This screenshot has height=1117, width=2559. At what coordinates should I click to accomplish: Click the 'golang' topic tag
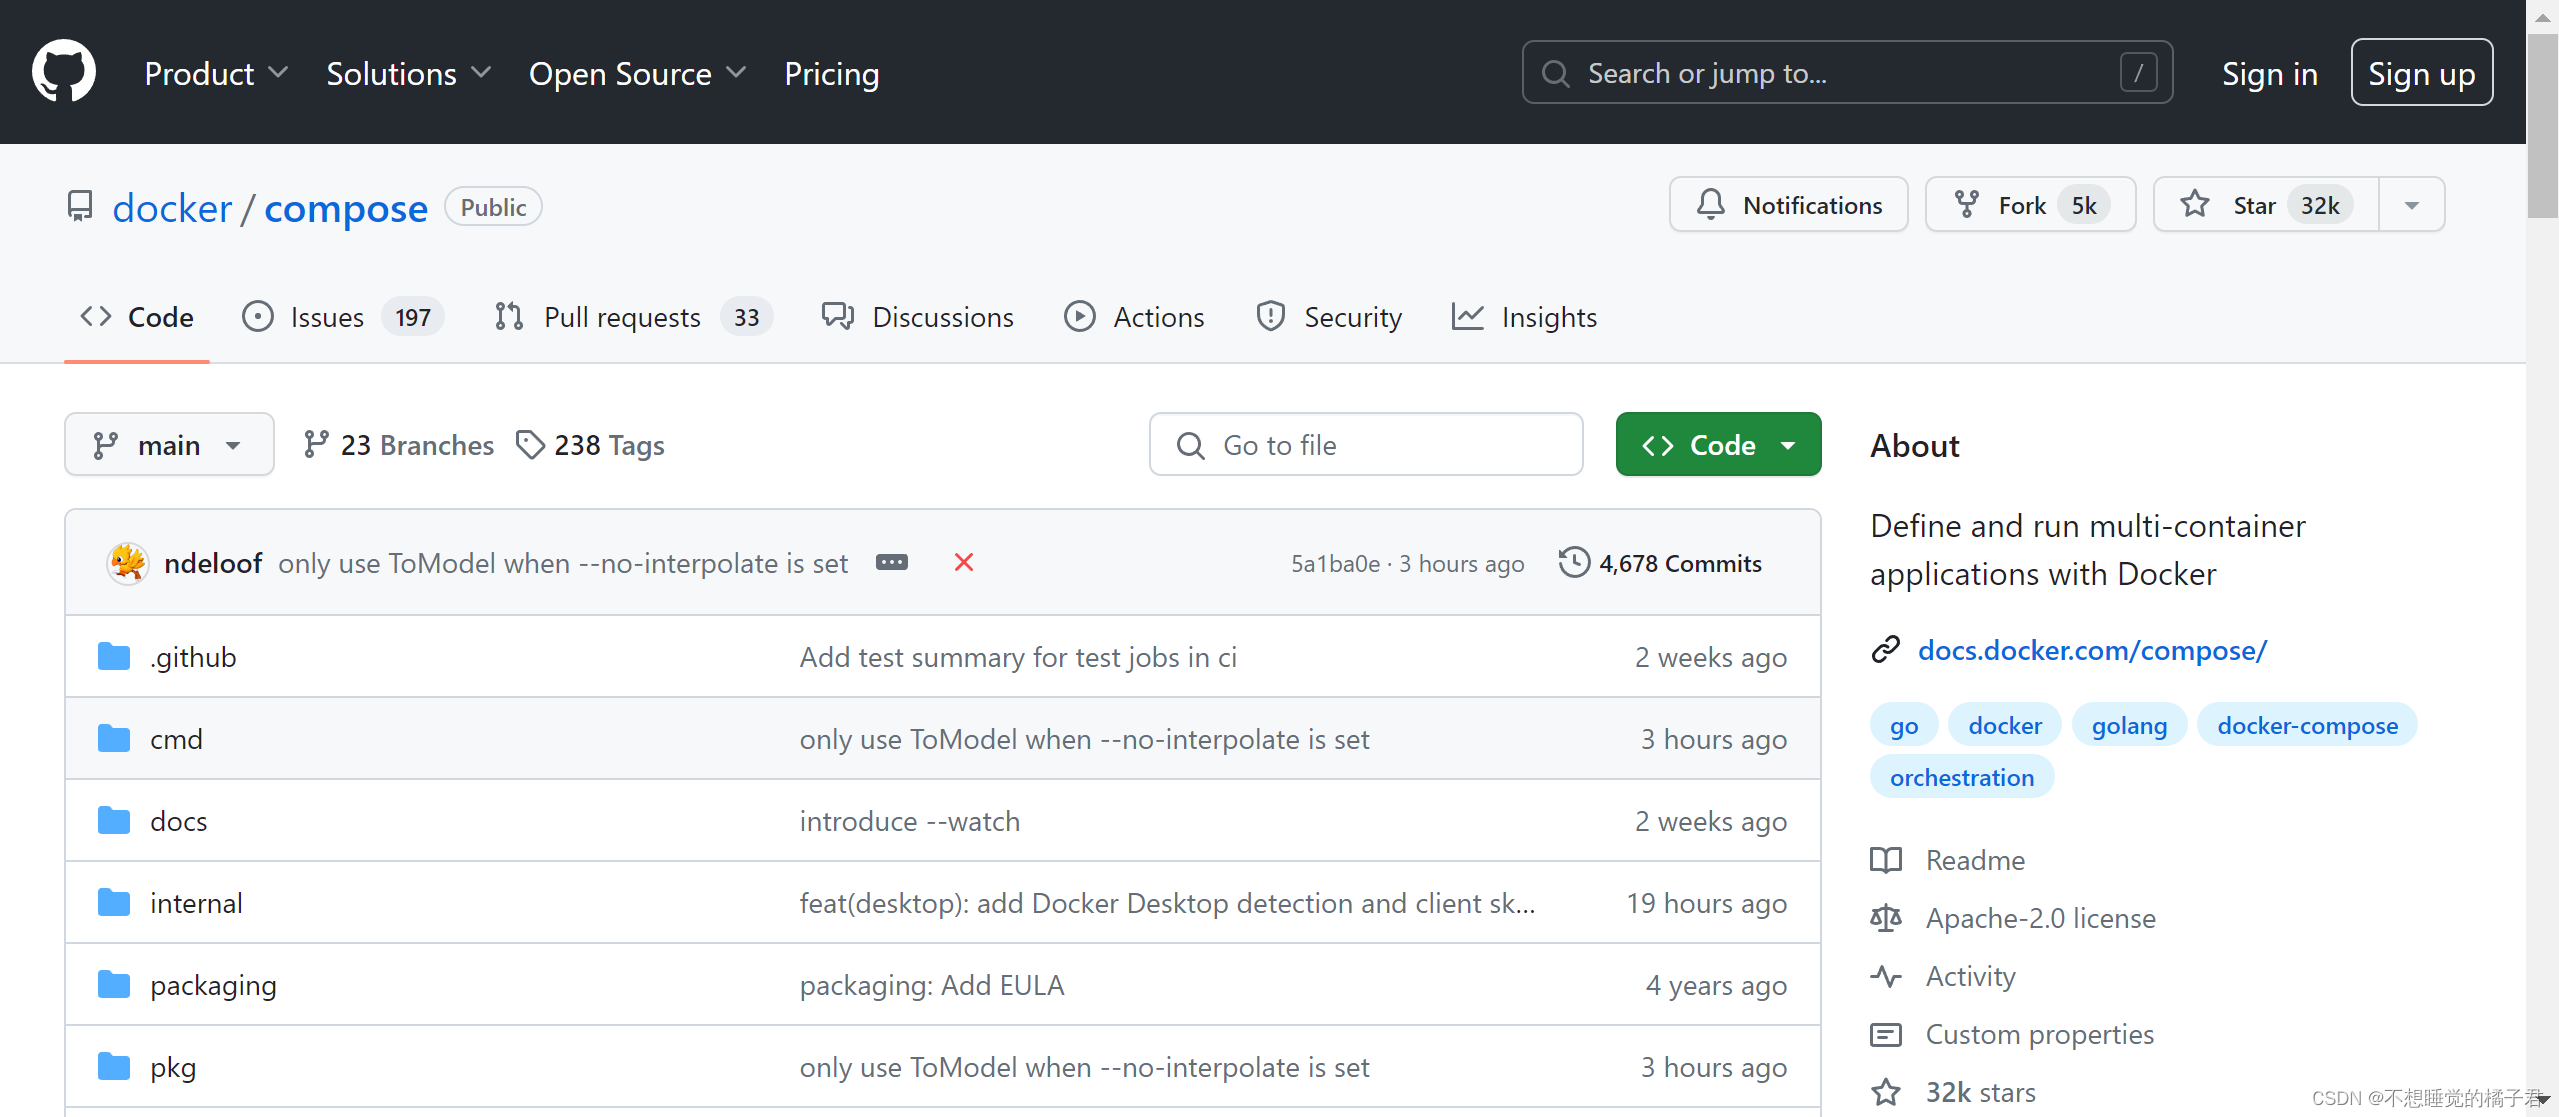pyautogui.click(x=2129, y=725)
